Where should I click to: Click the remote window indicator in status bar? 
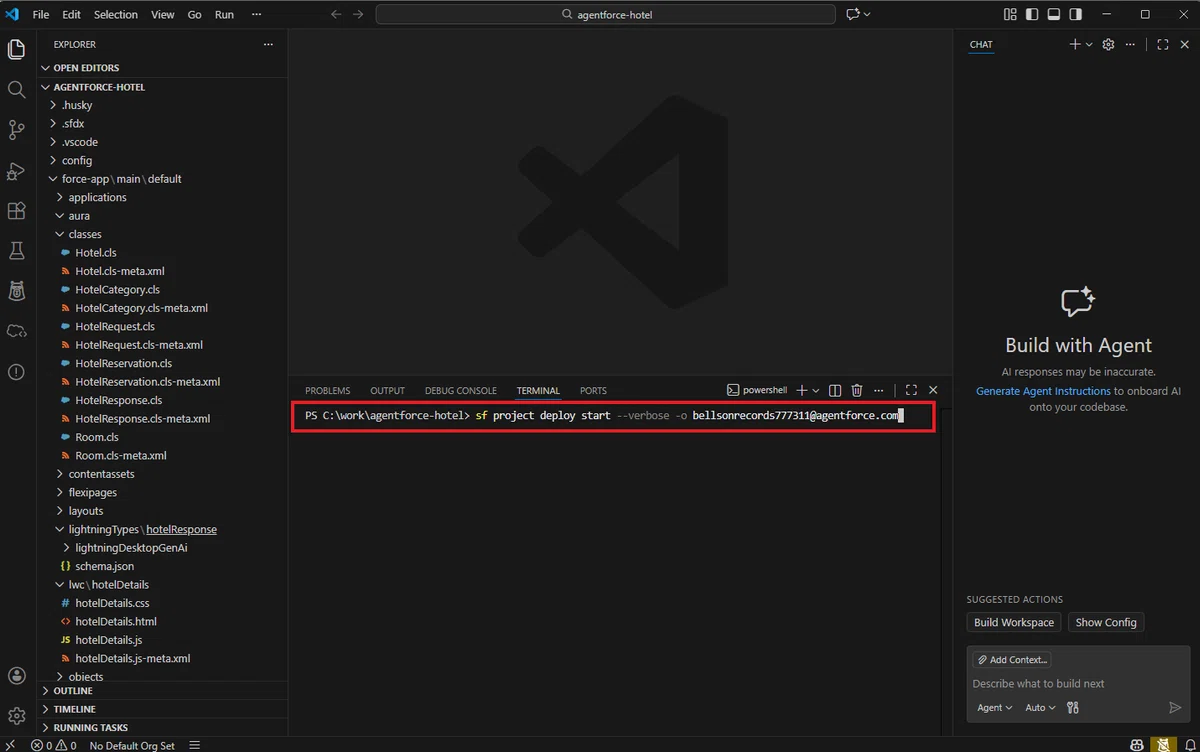[x=10, y=745]
